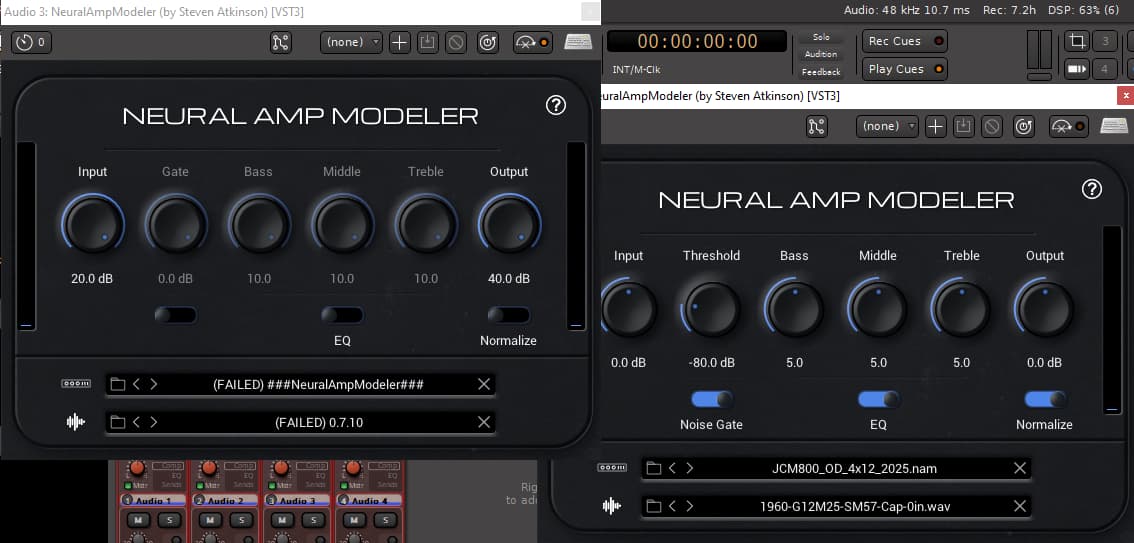The width and height of the screenshot is (1134, 543).
Task: Click next model arrow beside JCM800 file
Action: coord(690,468)
